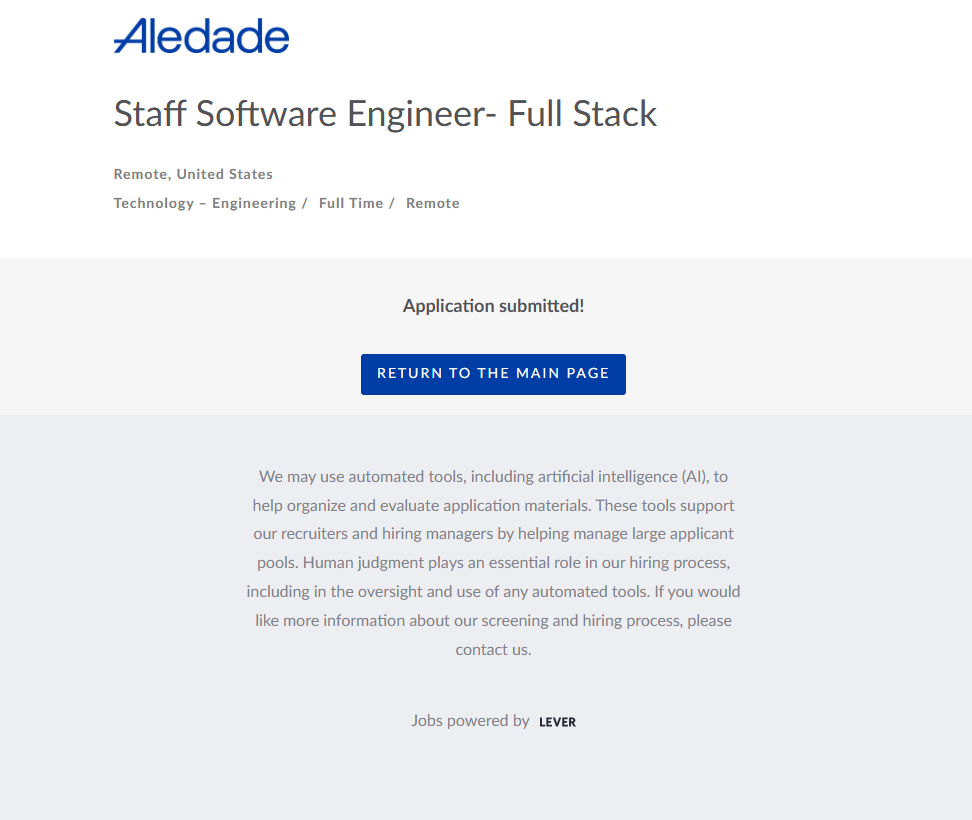Click the Aledade company logo
This screenshot has height=820, width=972.
pos(201,36)
